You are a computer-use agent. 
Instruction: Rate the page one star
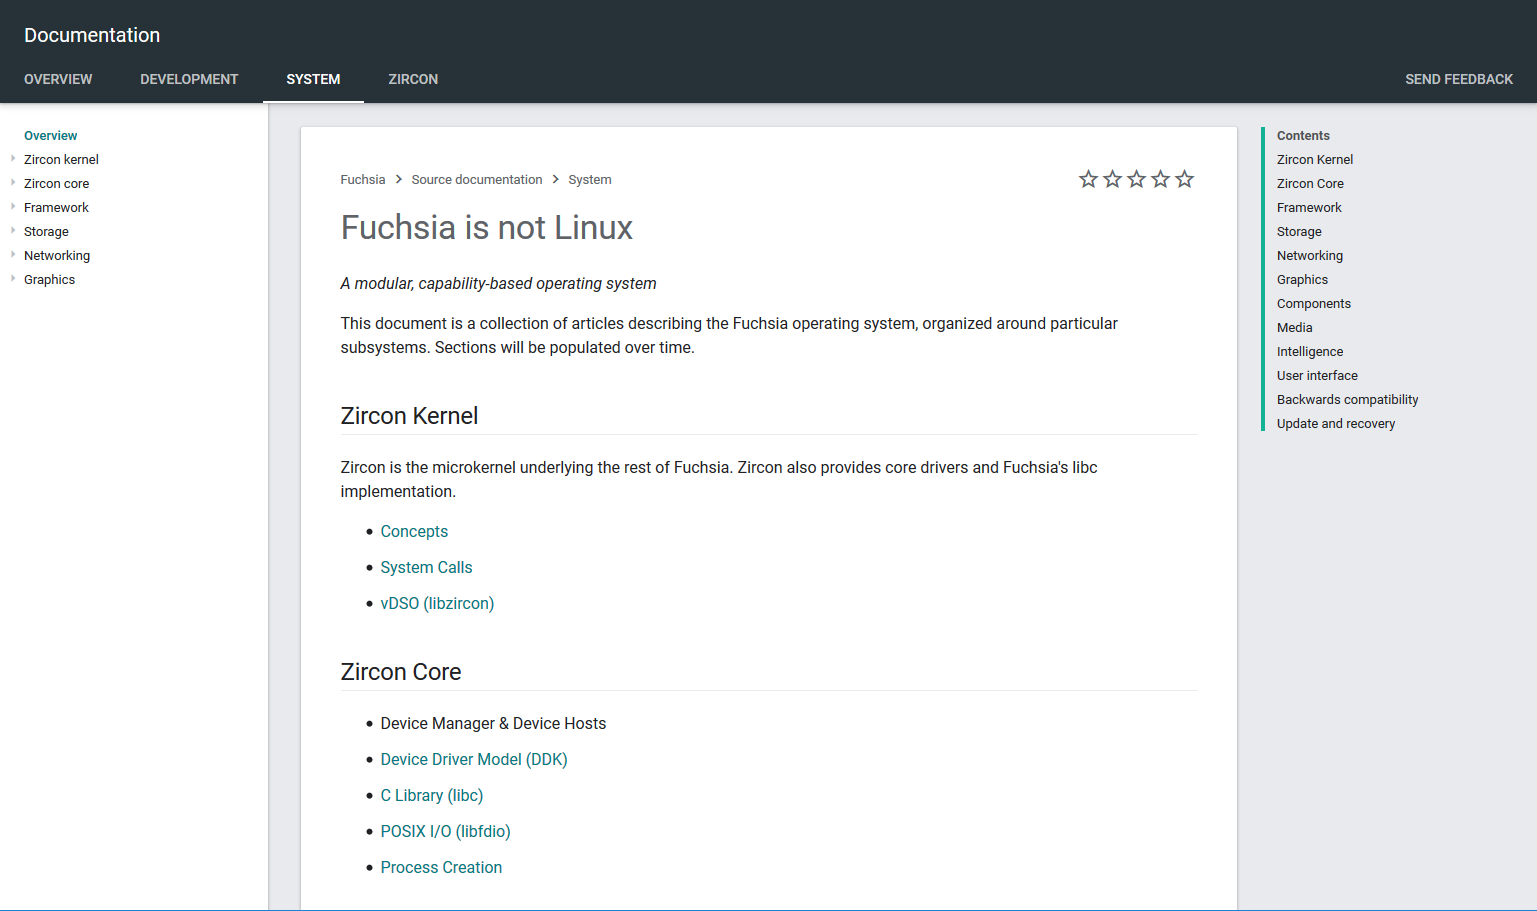(1088, 179)
